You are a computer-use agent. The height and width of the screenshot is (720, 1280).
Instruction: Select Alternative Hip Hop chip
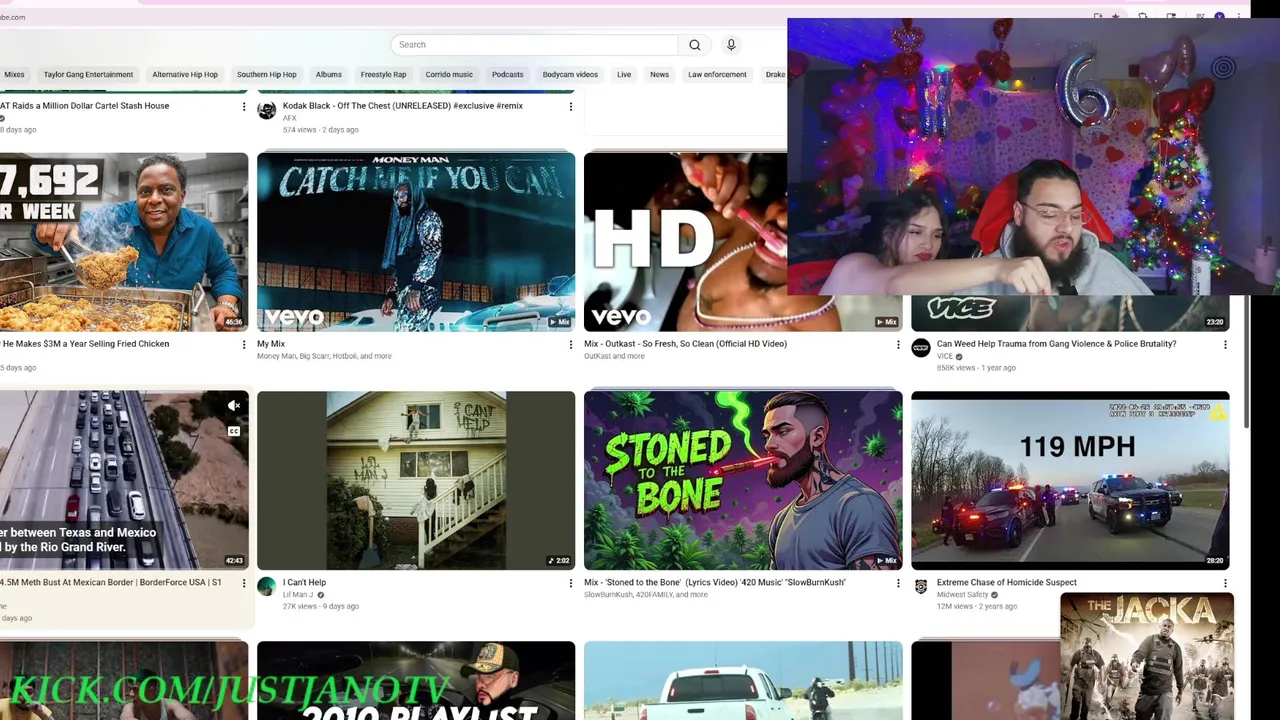185,75
